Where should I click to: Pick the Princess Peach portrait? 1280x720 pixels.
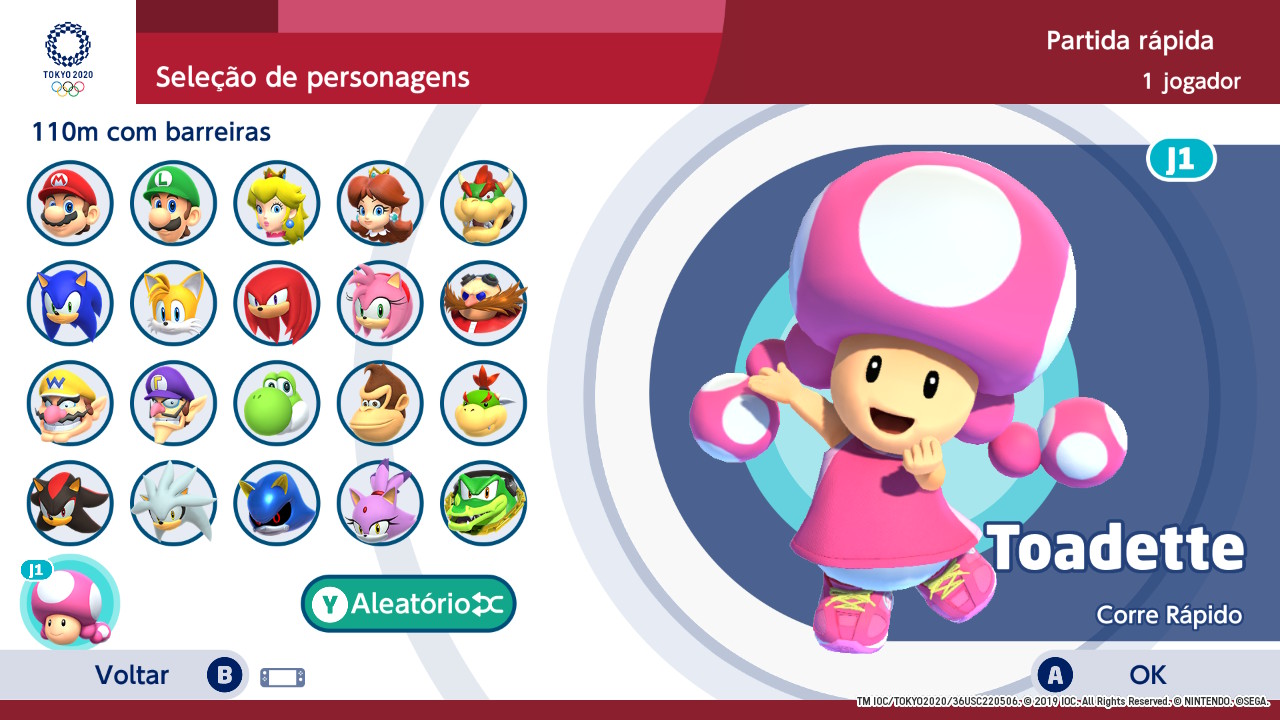[x=277, y=203]
